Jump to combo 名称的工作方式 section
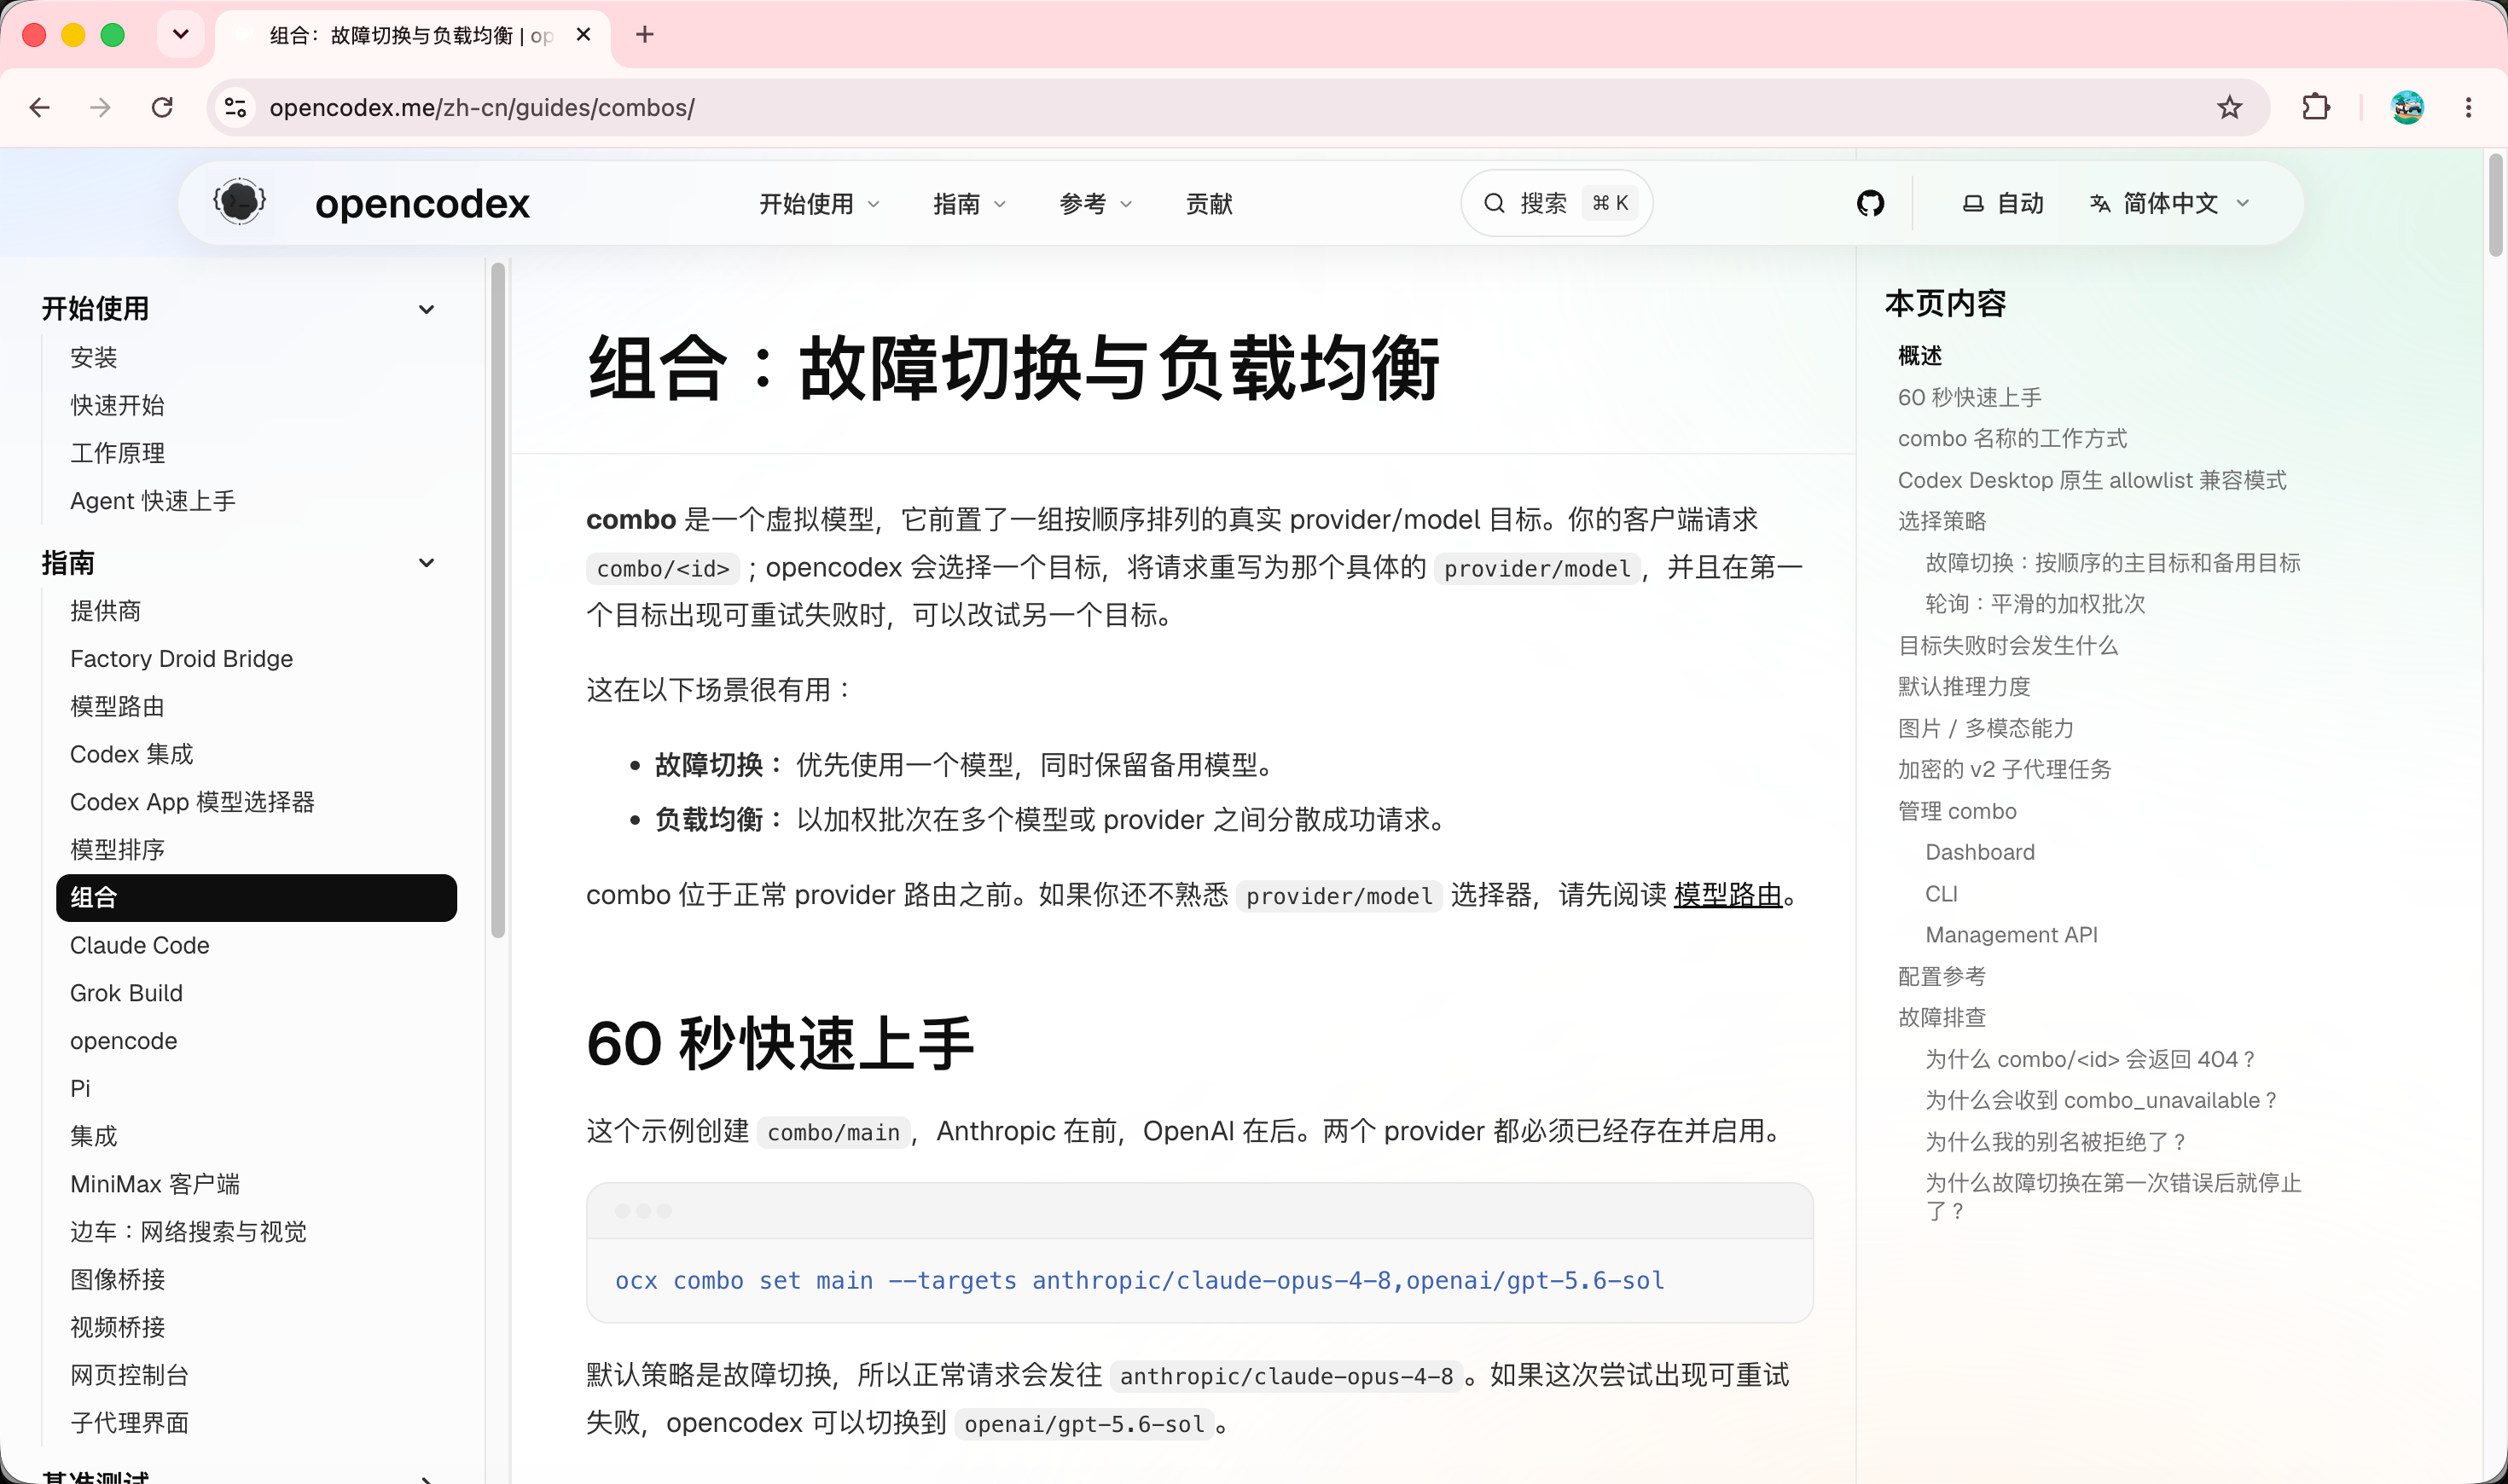Image resolution: width=2508 pixels, height=1484 pixels. click(2012, 439)
